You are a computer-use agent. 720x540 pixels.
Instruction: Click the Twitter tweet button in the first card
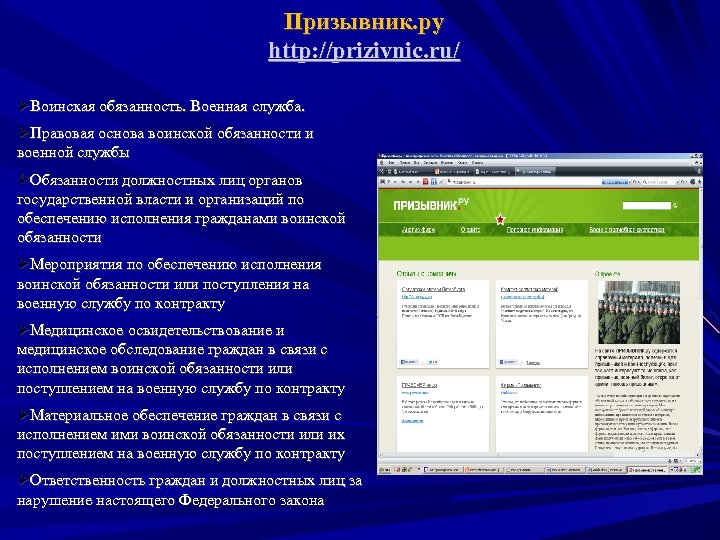tap(432, 362)
